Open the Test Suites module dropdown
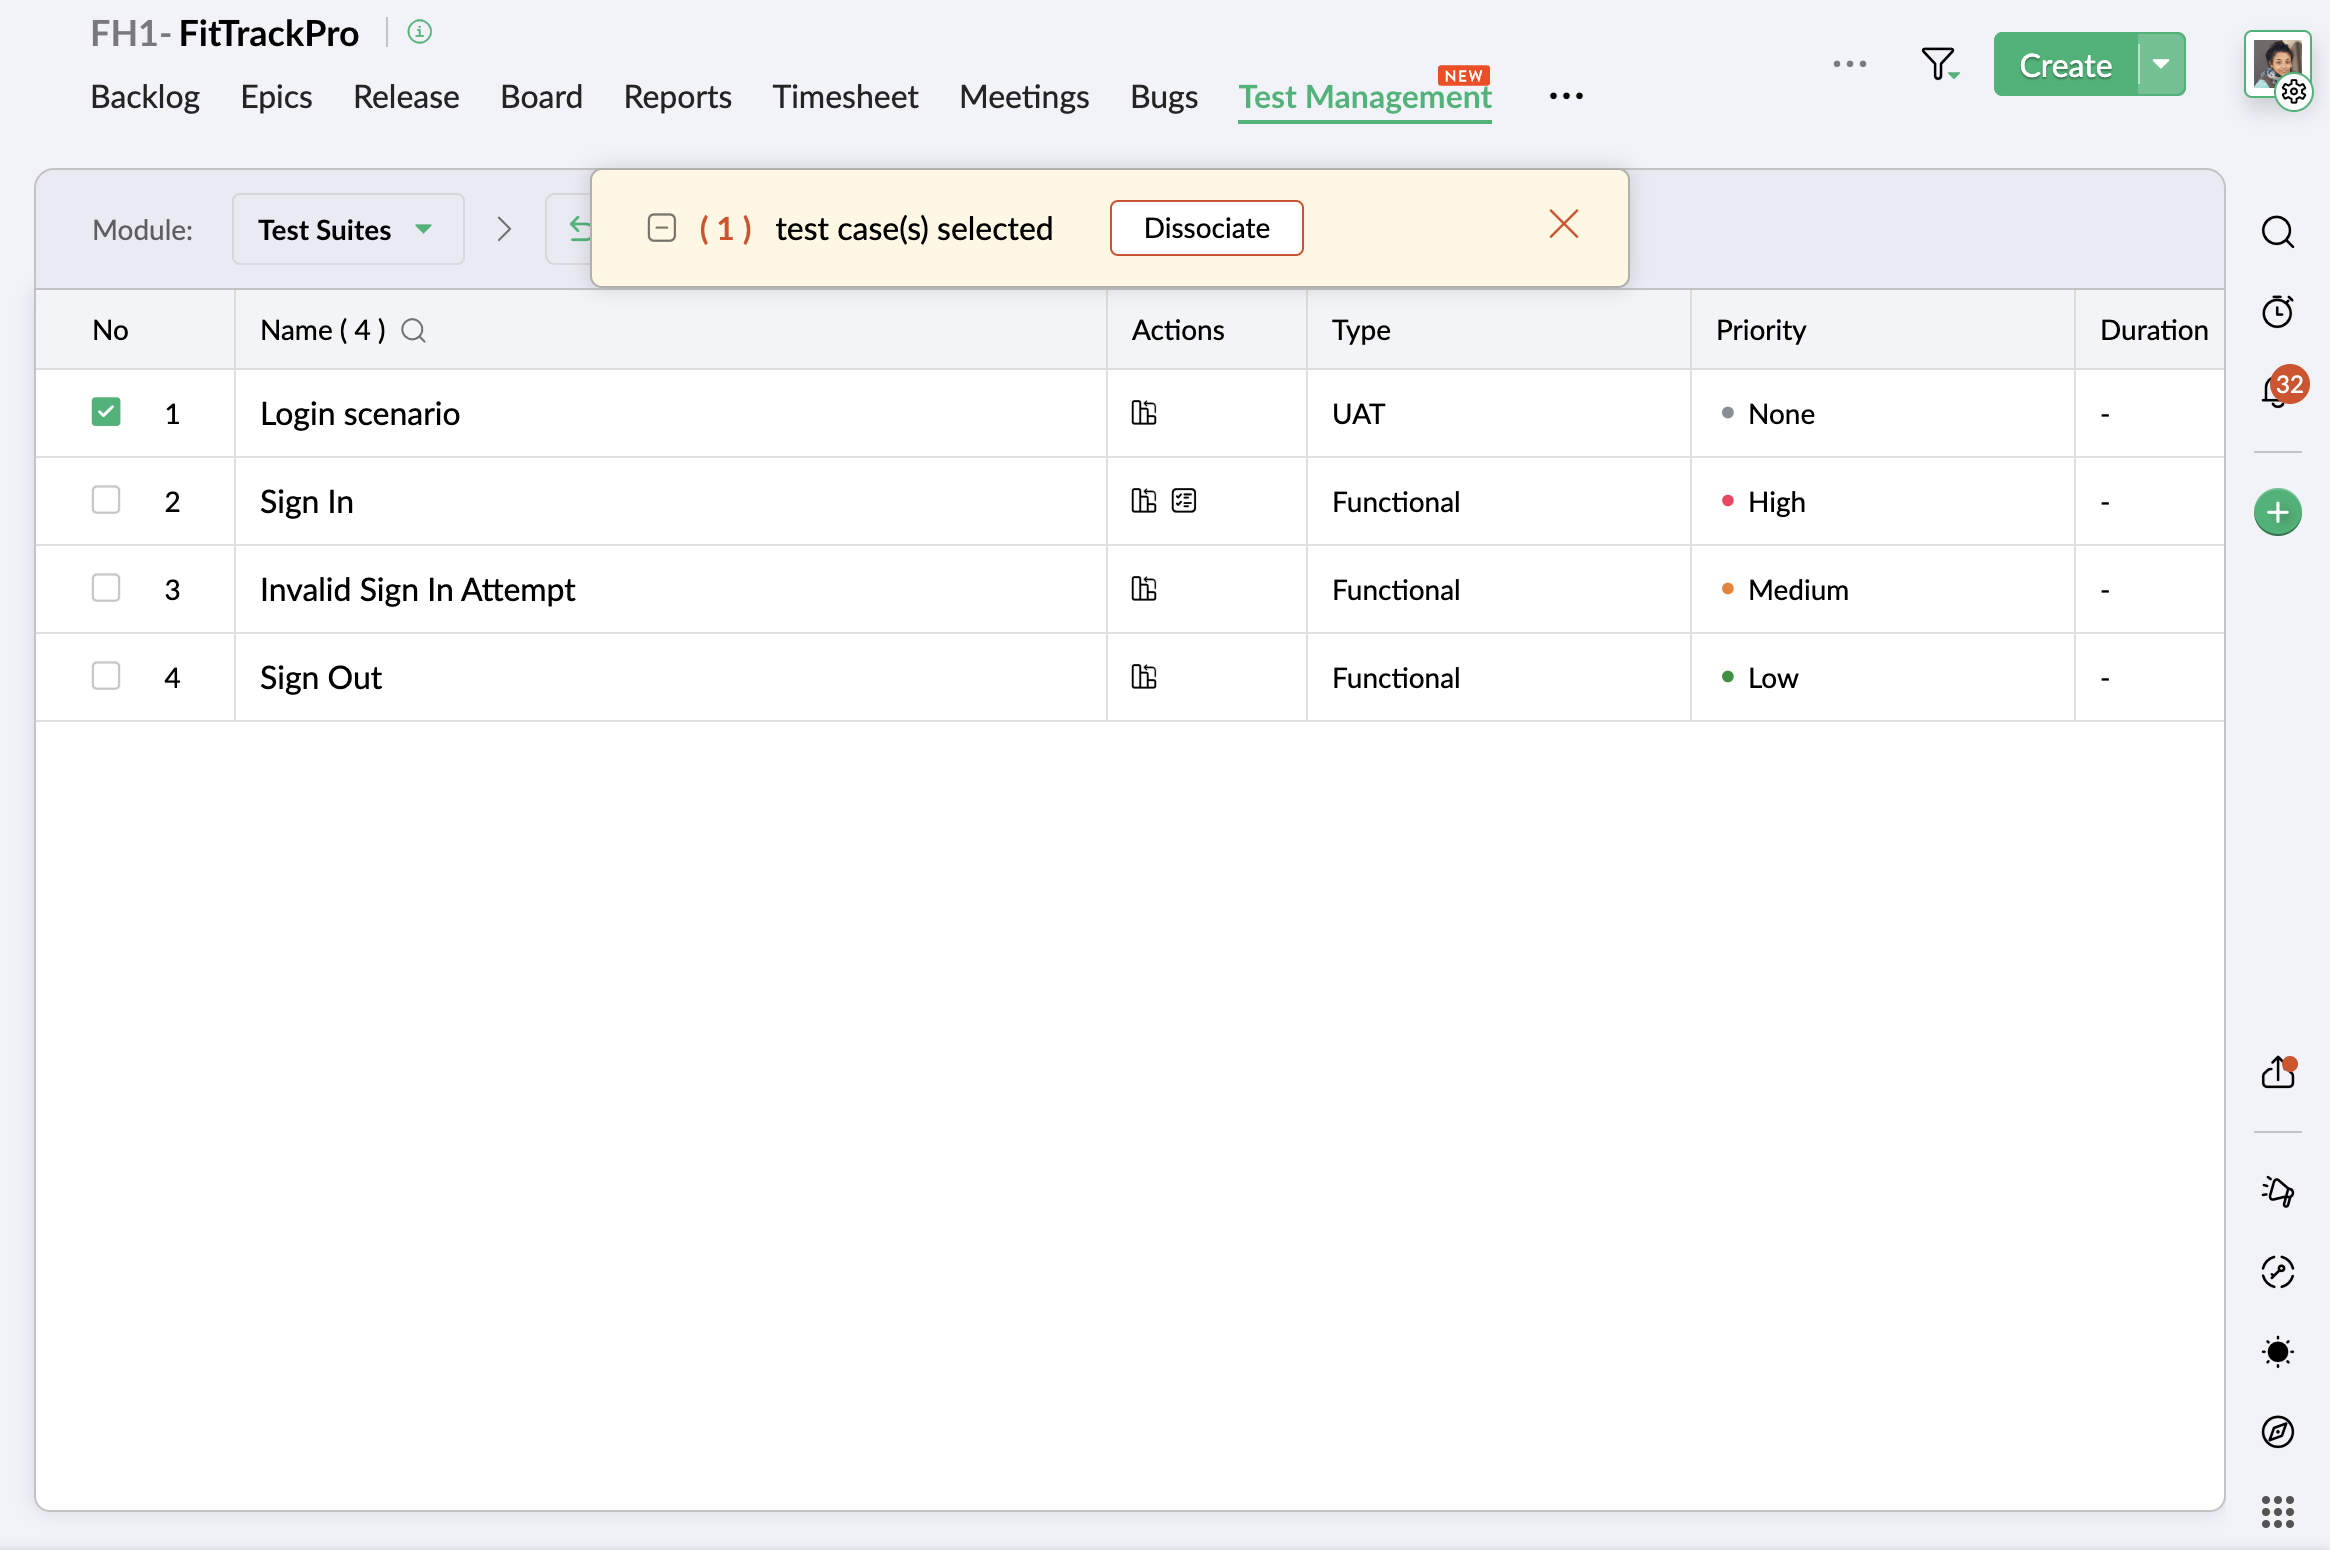Image resolution: width=2330 pixels, height=1550 pixels. 347,230
